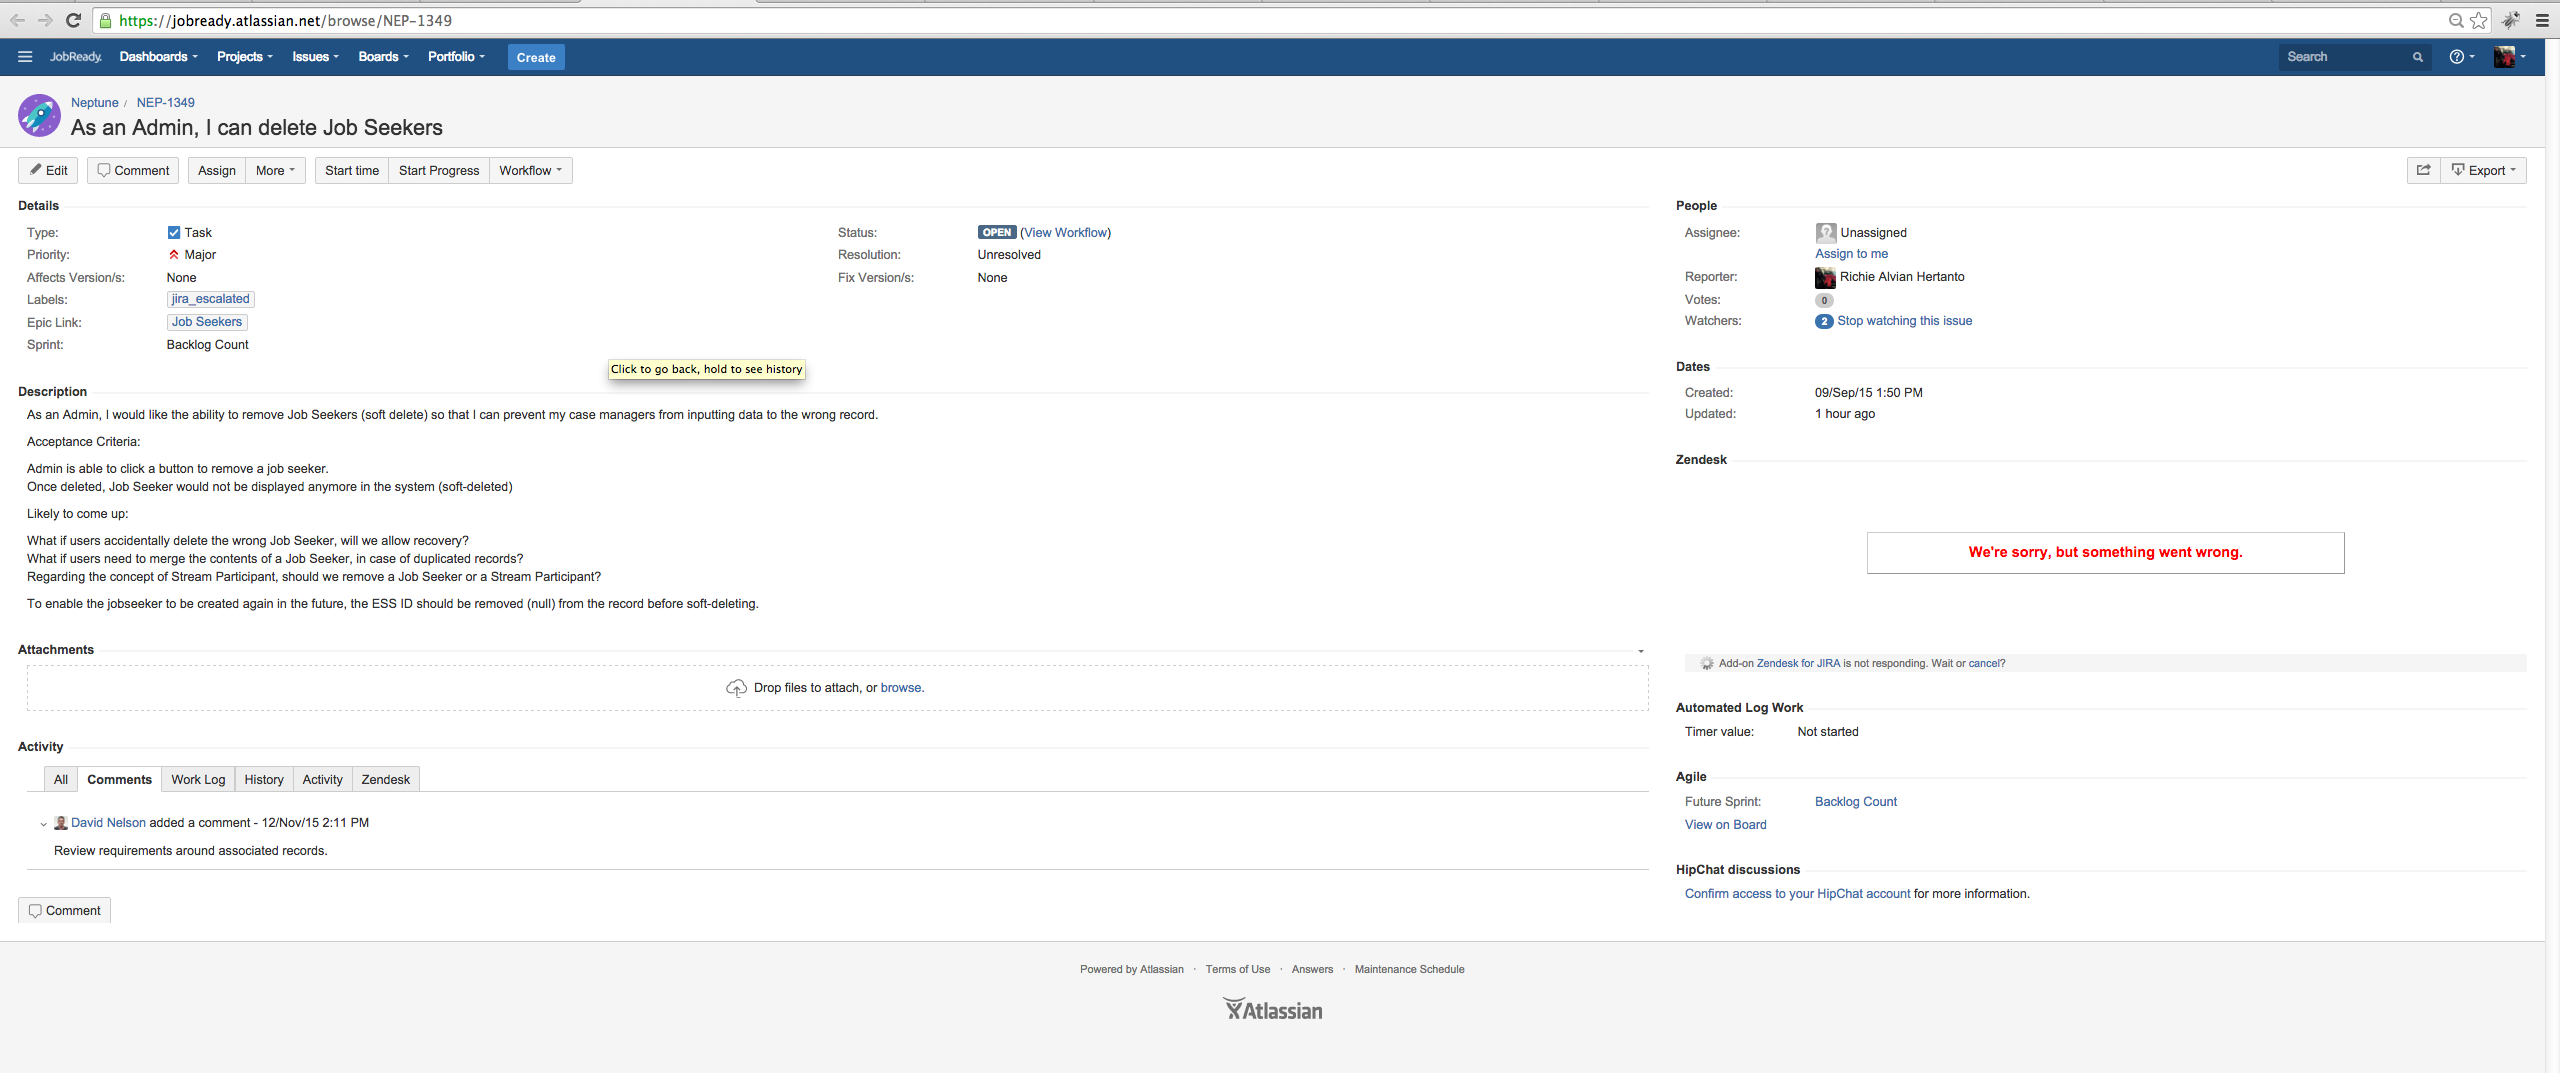Open the jira_escalated label

(x=211, y=299)
